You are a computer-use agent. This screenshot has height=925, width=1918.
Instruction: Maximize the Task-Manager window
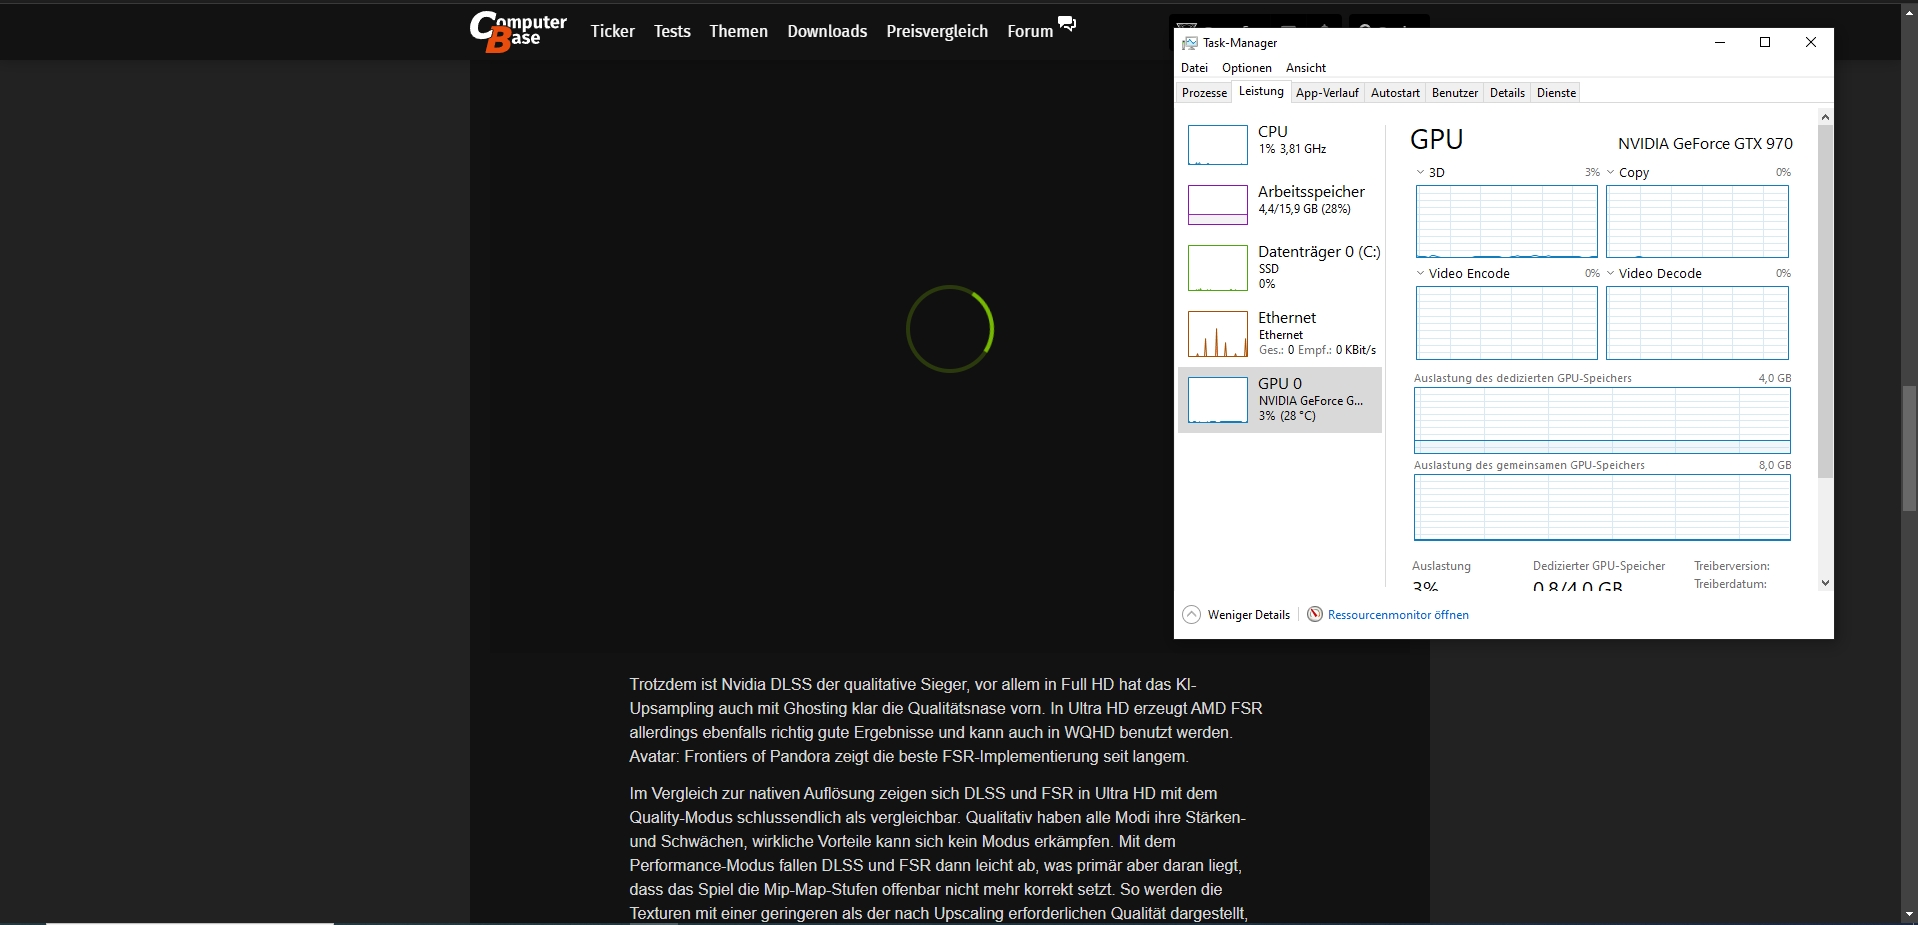coord(1765,42)
